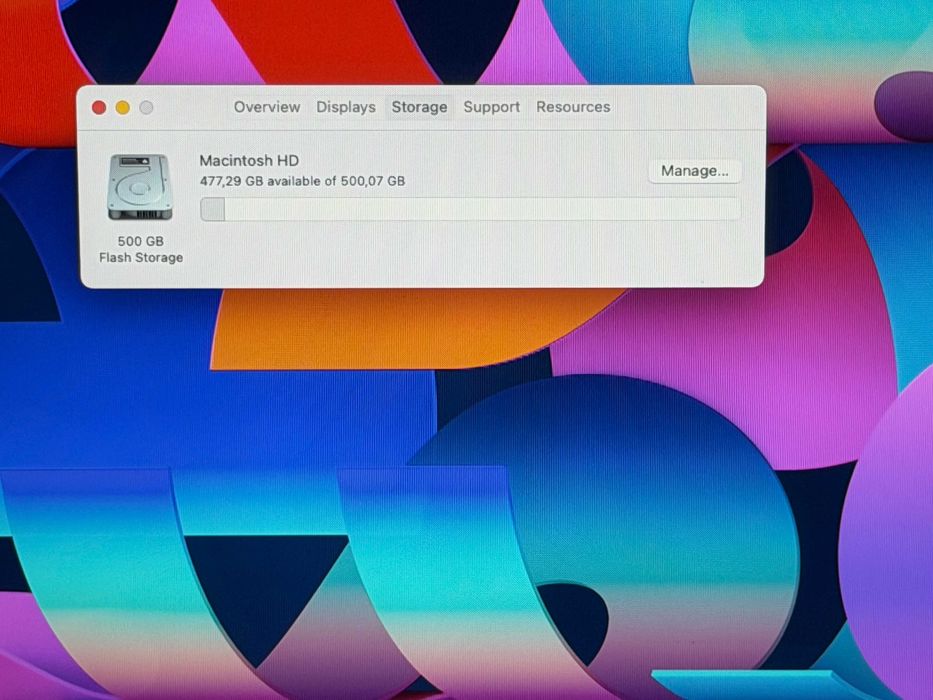The height and width of the screenshot is (700, 933).
Task: Close the window with red button
Action: tap(99, 108)
